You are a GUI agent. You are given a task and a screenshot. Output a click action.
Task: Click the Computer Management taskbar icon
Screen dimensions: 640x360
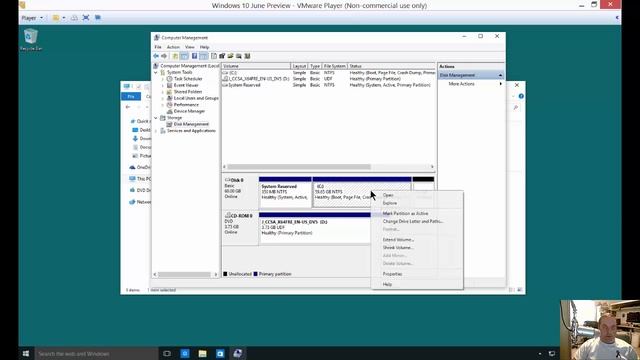(238, 353)
